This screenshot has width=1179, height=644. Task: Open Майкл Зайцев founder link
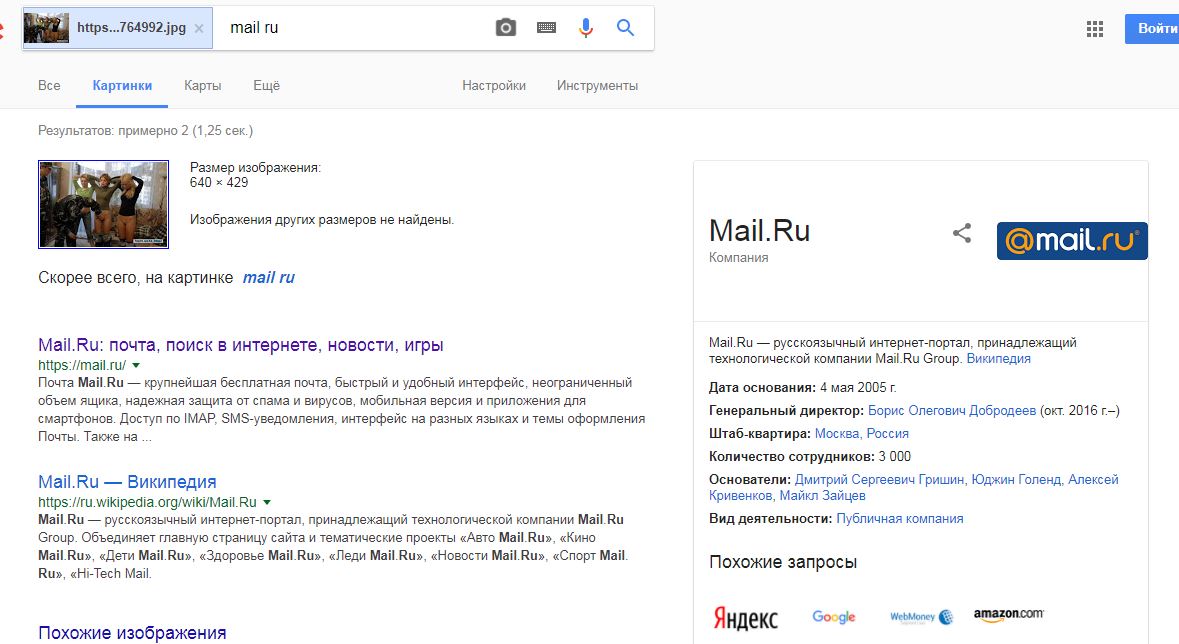pos(822,496)
